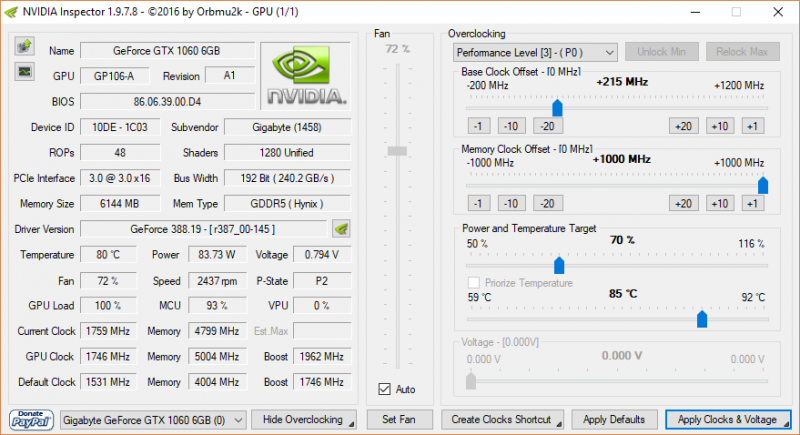Click -10 under Memory Clock Offset
The height and width of the screenshot is (435, 800).
[511, 203]
